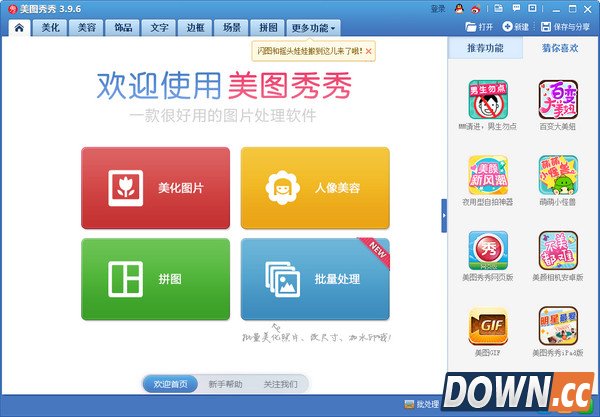Image resolution: width=600 pixels, height=417 pixels.
Task: Expand the 更多功能 dropdown menu
Action: [313, 28]
